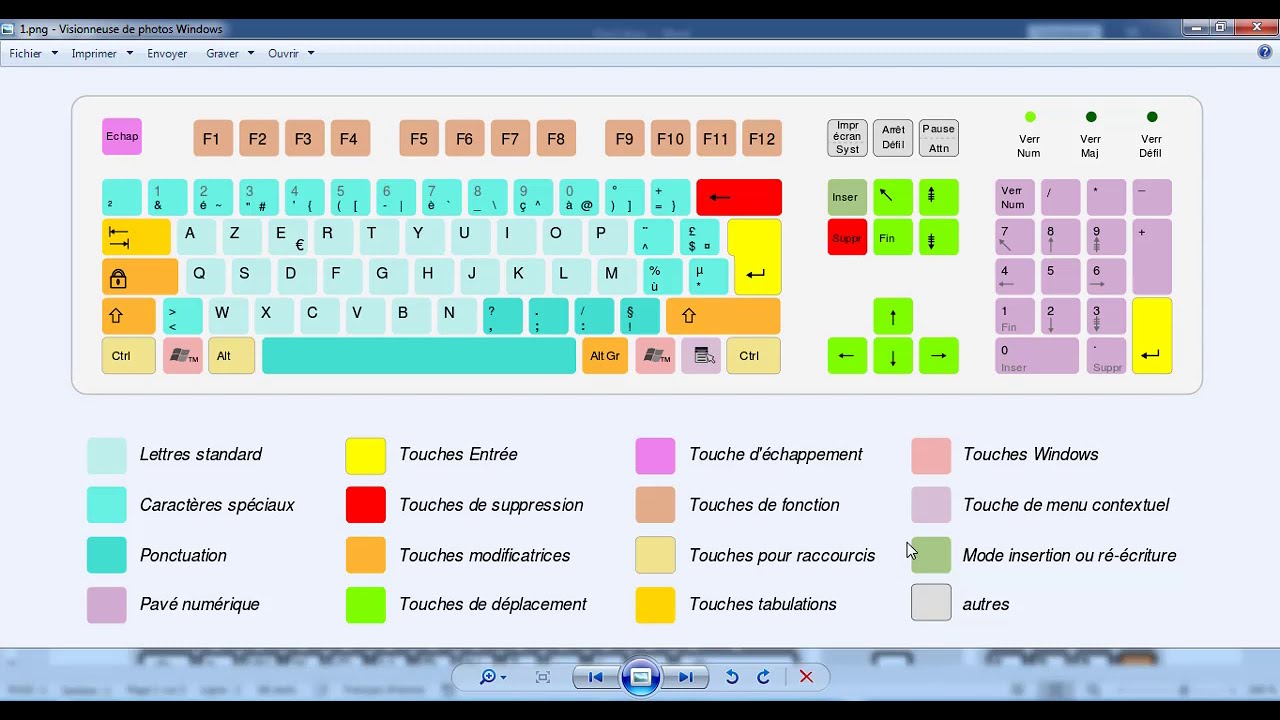Viewport: 1280px width, 720px height.
Task: Rotate the photo clockwise
Action: pyautogui.click(x=763, y=677)
